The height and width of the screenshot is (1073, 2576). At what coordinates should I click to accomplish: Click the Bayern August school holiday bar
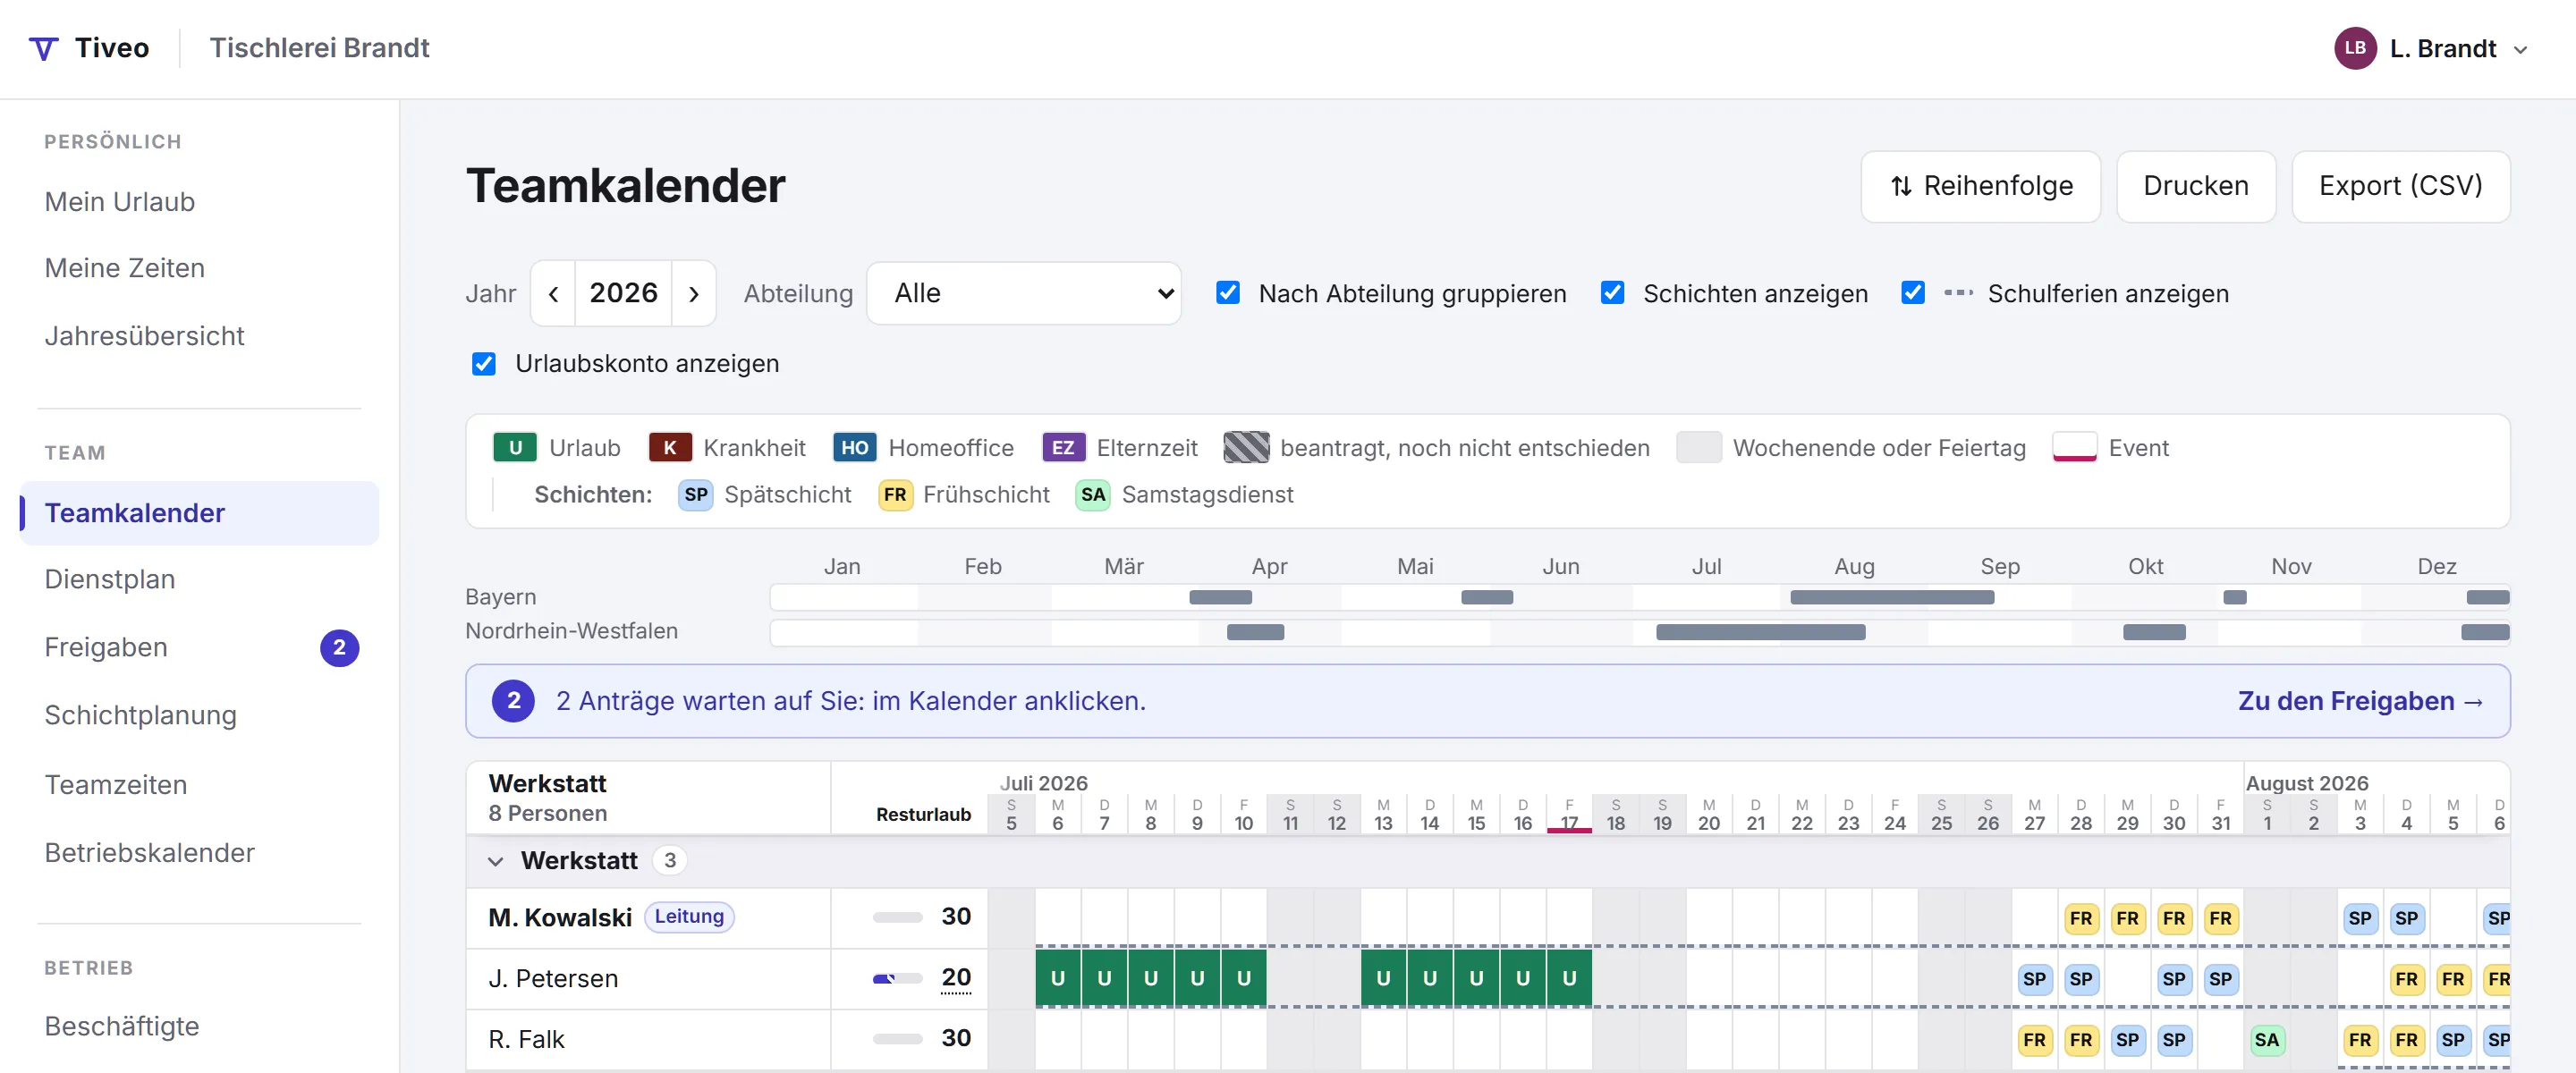(1891, 597)
